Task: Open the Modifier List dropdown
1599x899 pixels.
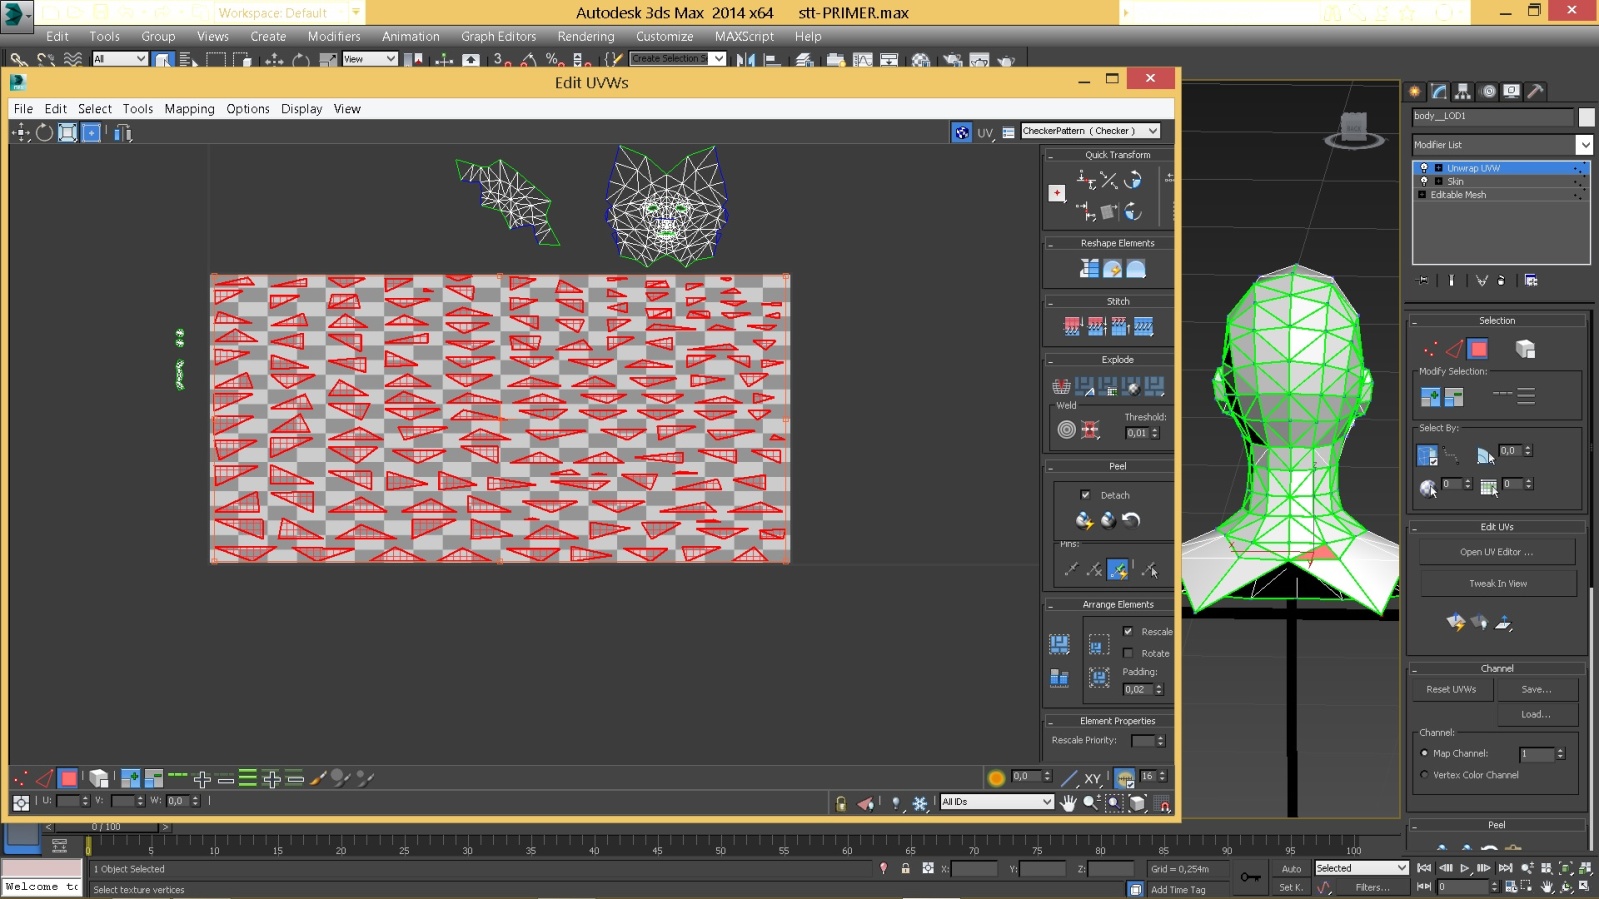Action: [x=1502, y=145]
